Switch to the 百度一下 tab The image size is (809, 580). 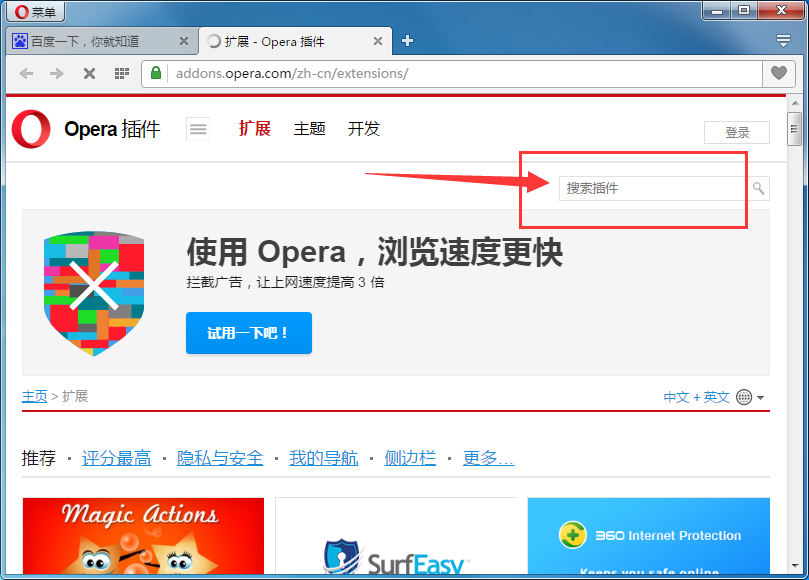[x=101, y=41]
